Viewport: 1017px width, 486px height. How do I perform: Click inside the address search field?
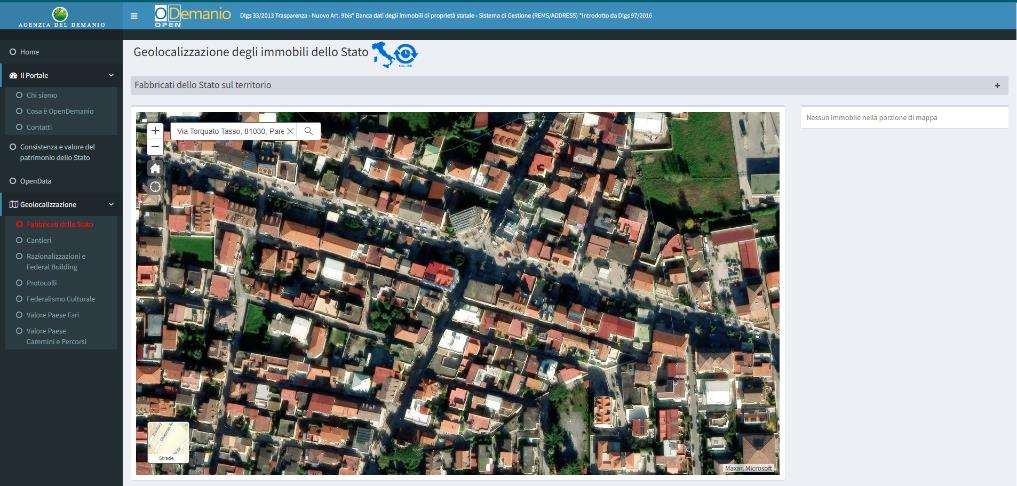pos(228,131)
